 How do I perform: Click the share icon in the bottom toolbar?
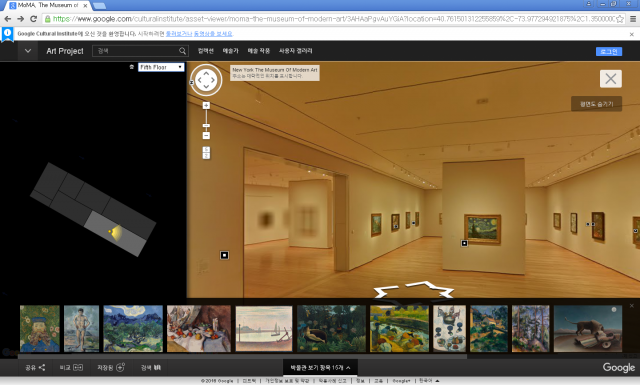click(x=42, y=368)
